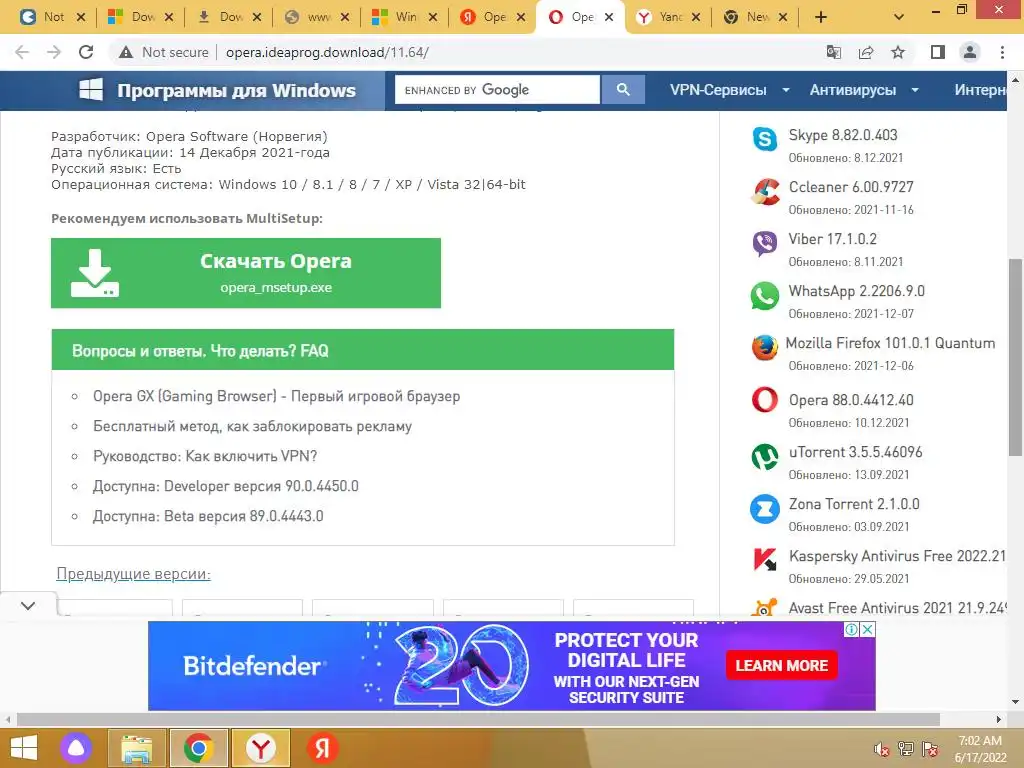The height and width of the screenshot is (768, 1024).
Task: Open the tab search chevron
Action: pos(899,17)
